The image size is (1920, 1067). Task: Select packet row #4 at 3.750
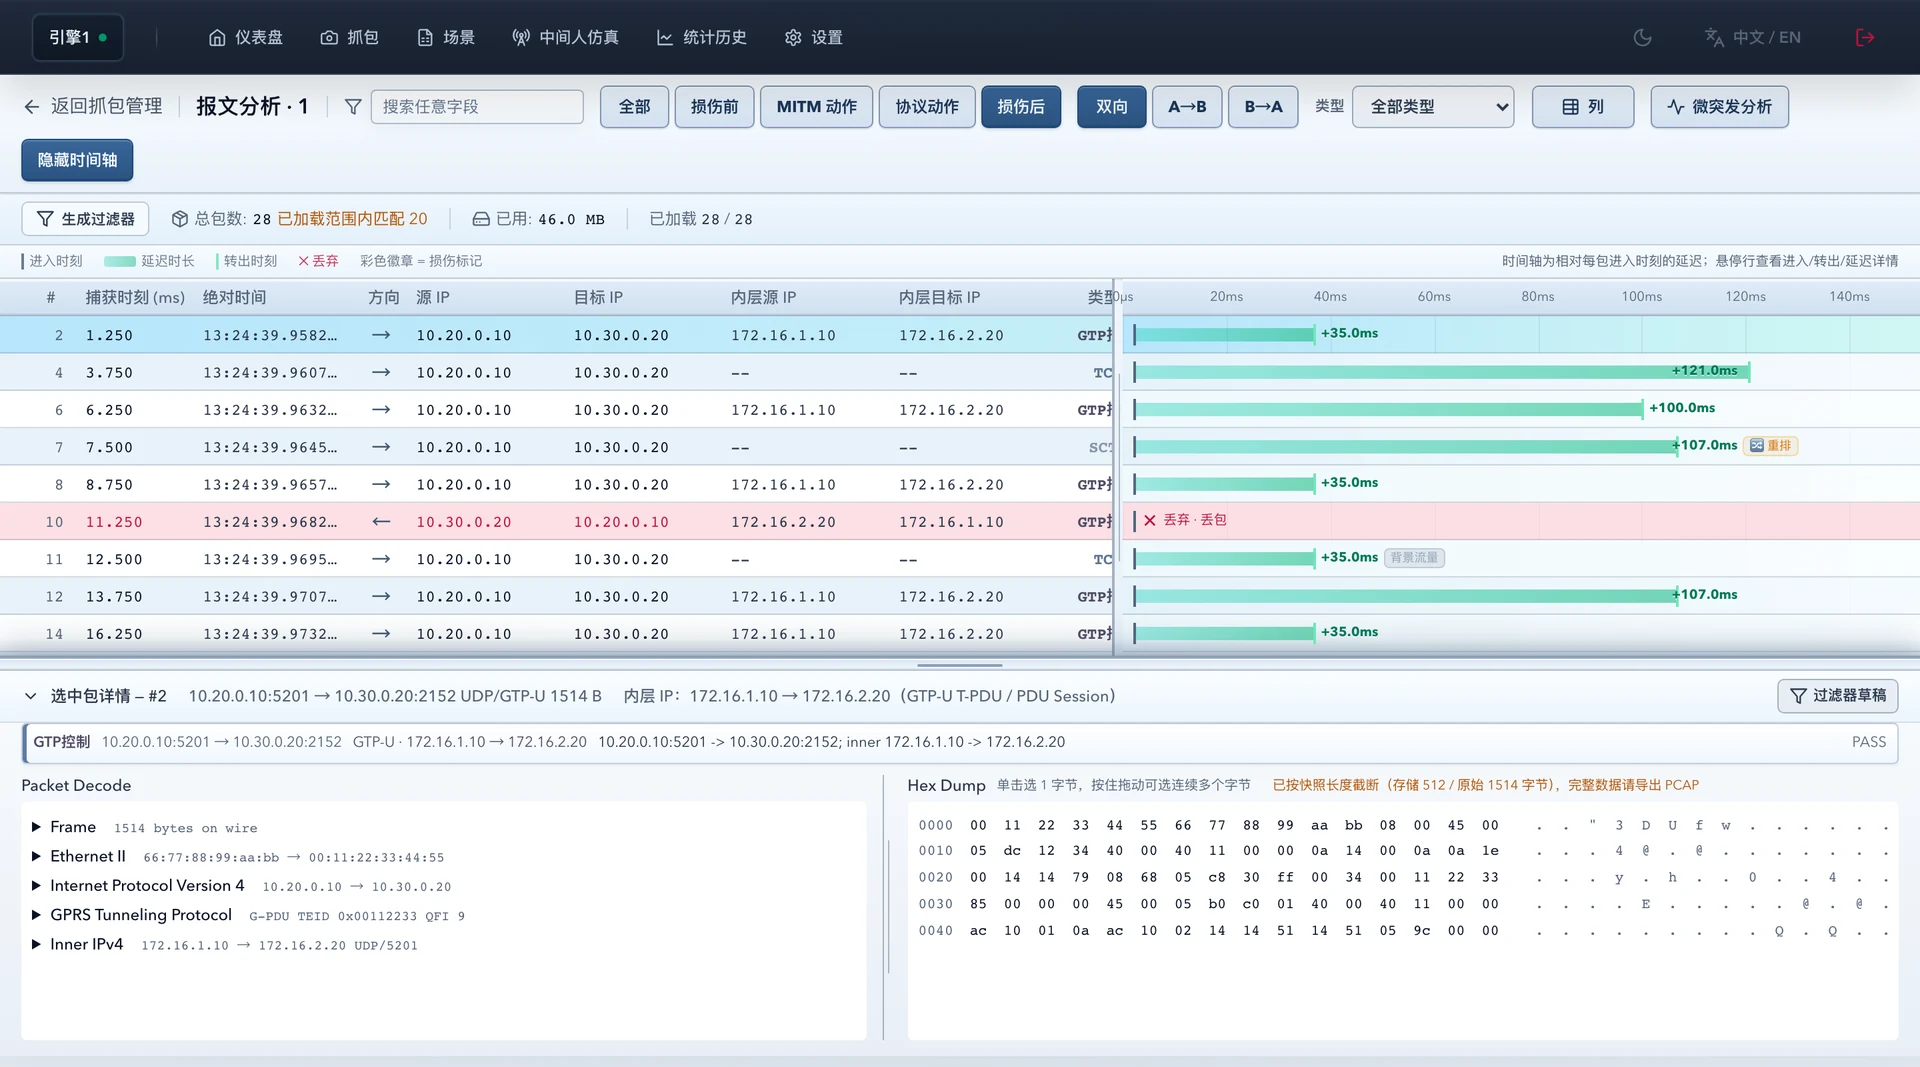[556, 372]
